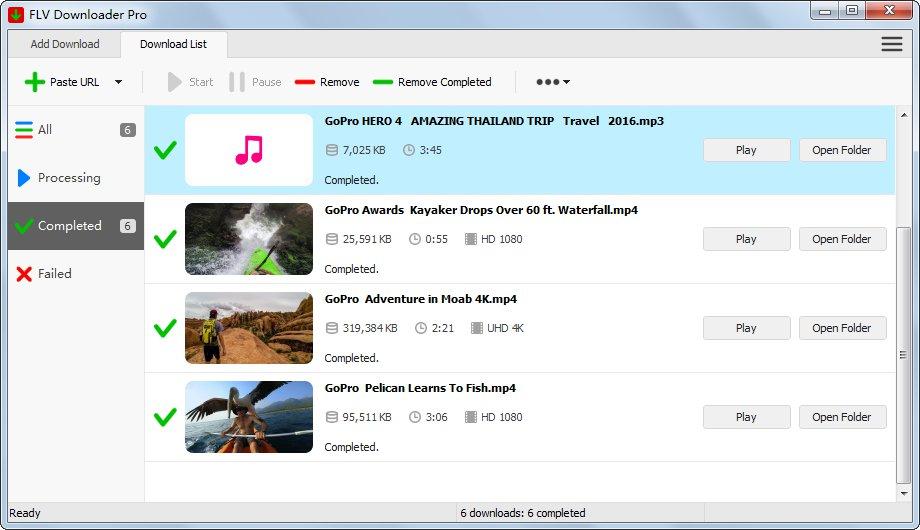Switch to the Add Download tab

(65, 44)
